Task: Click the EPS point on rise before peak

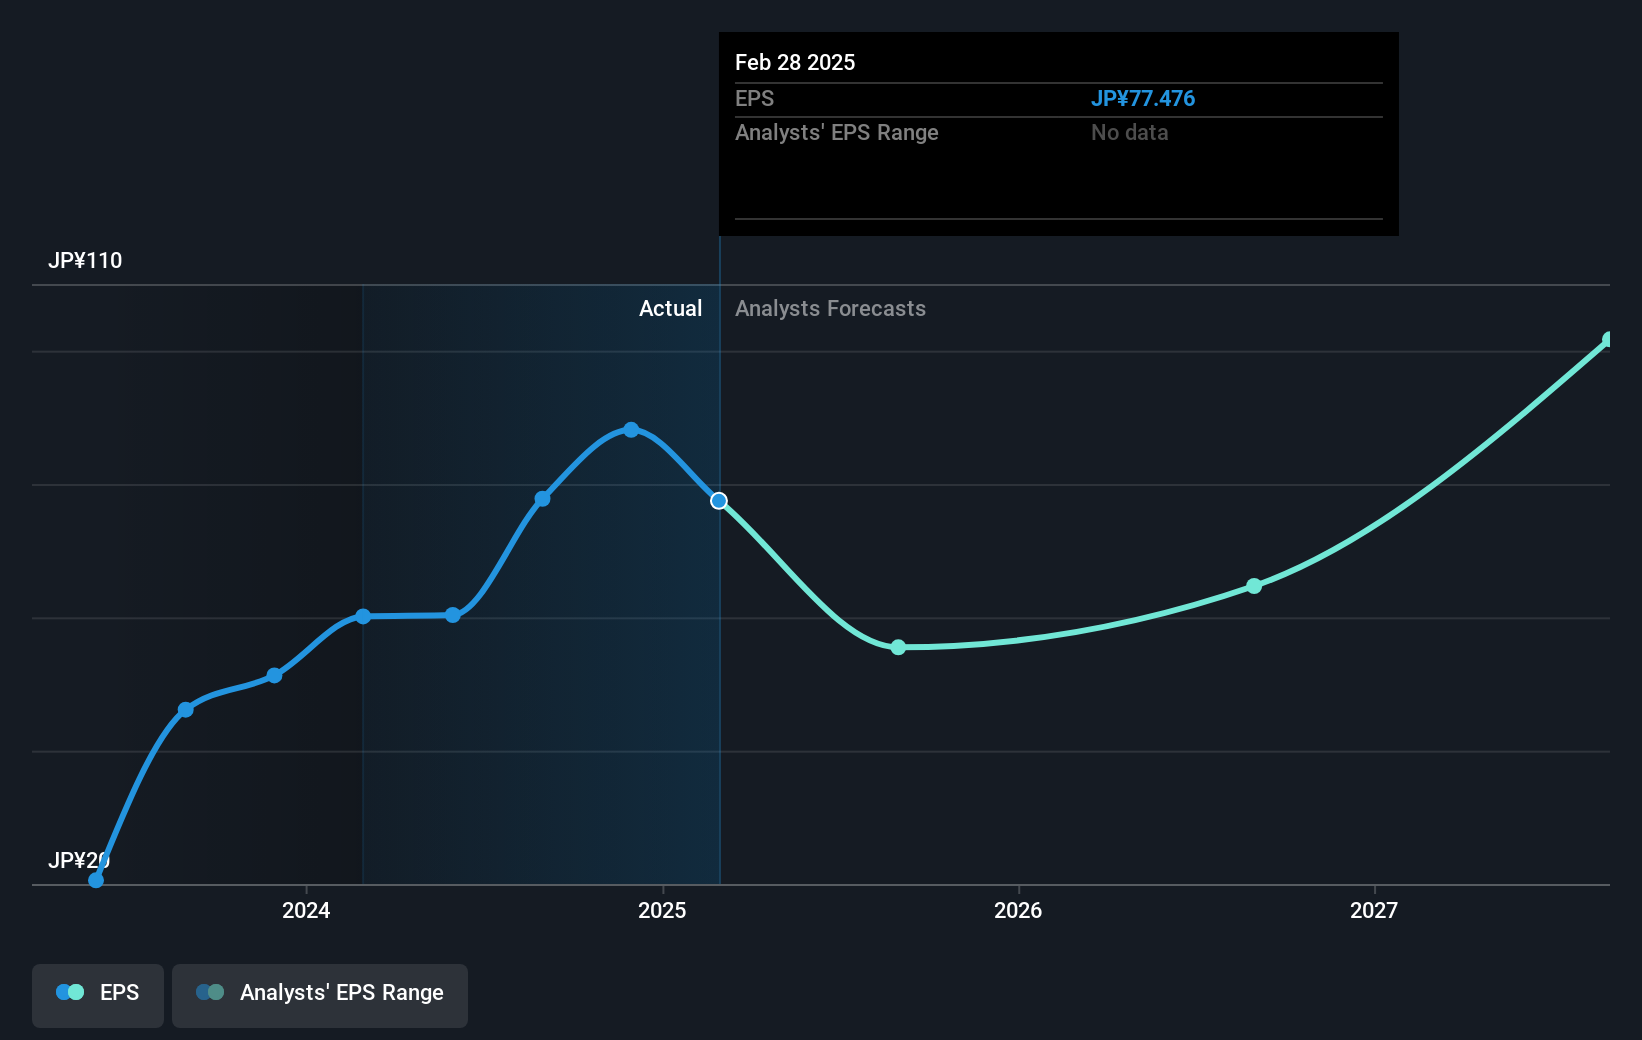Action: [542, 499]
